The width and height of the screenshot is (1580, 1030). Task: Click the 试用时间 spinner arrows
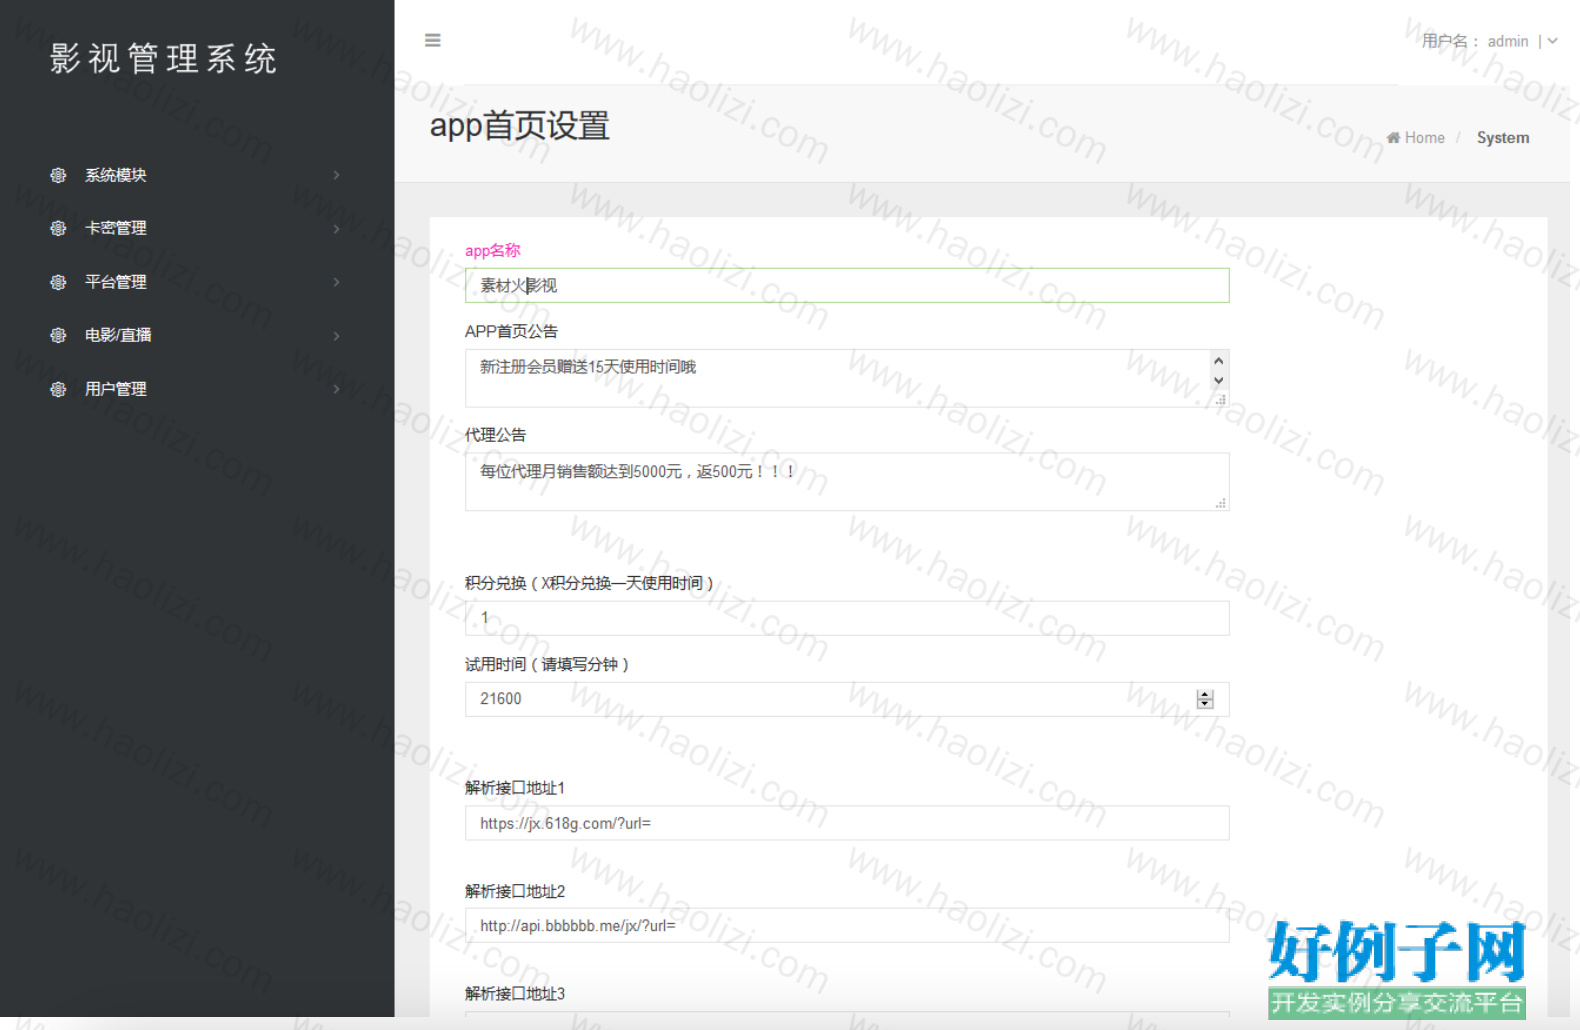(1205, 699)
